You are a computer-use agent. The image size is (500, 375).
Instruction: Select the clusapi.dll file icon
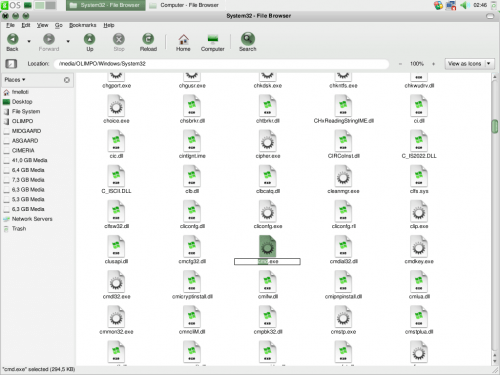coord(116,247)
